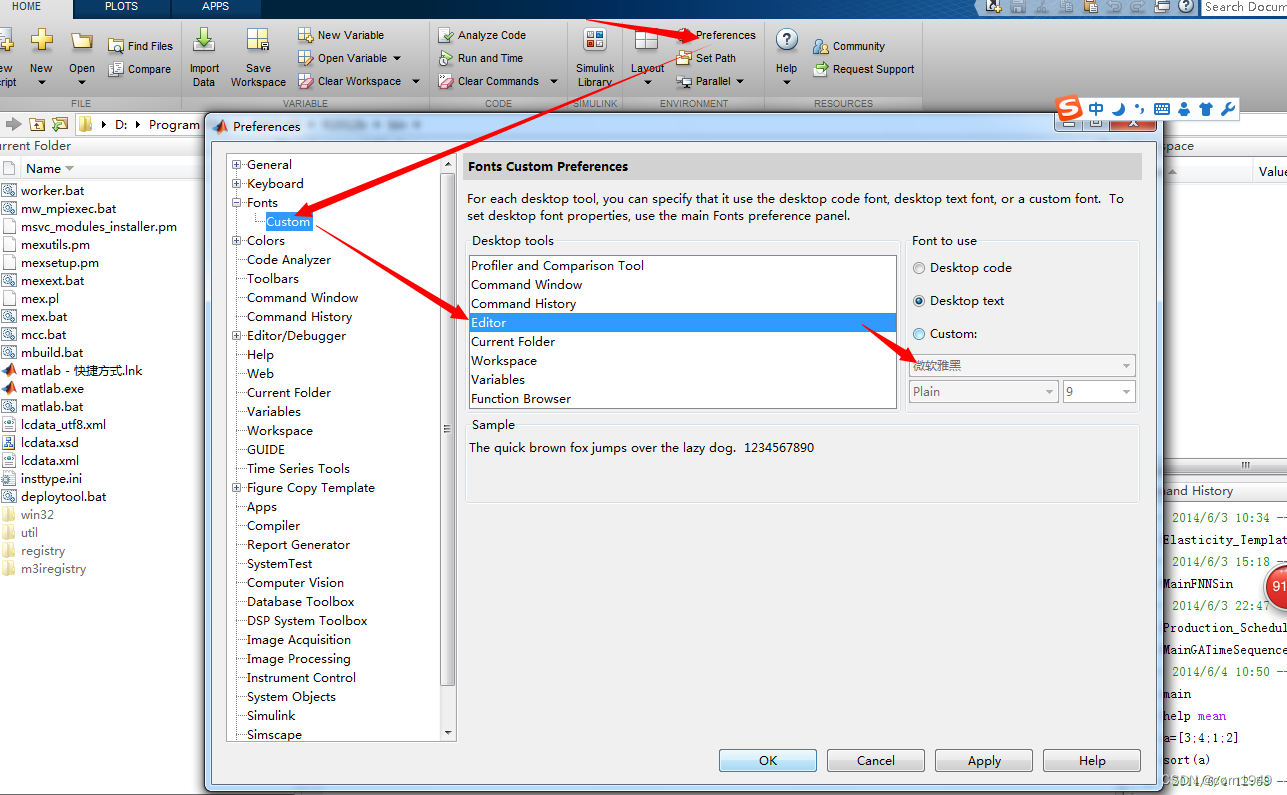Select the Desktop text radio button
This screenshot has height=795, width=1287.
coord(919,301)
